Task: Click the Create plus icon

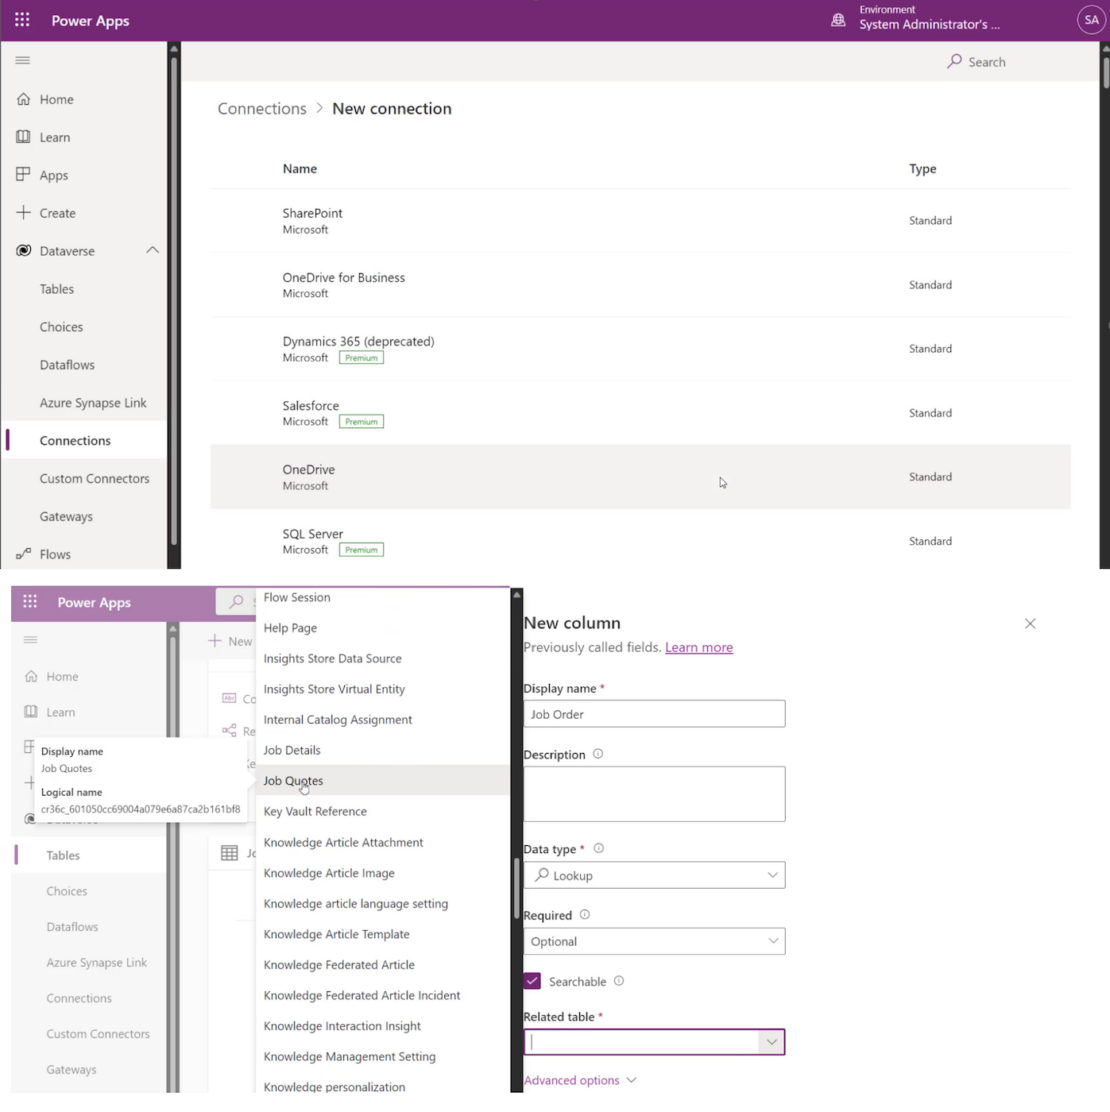Action: click(x=24, y=213)
